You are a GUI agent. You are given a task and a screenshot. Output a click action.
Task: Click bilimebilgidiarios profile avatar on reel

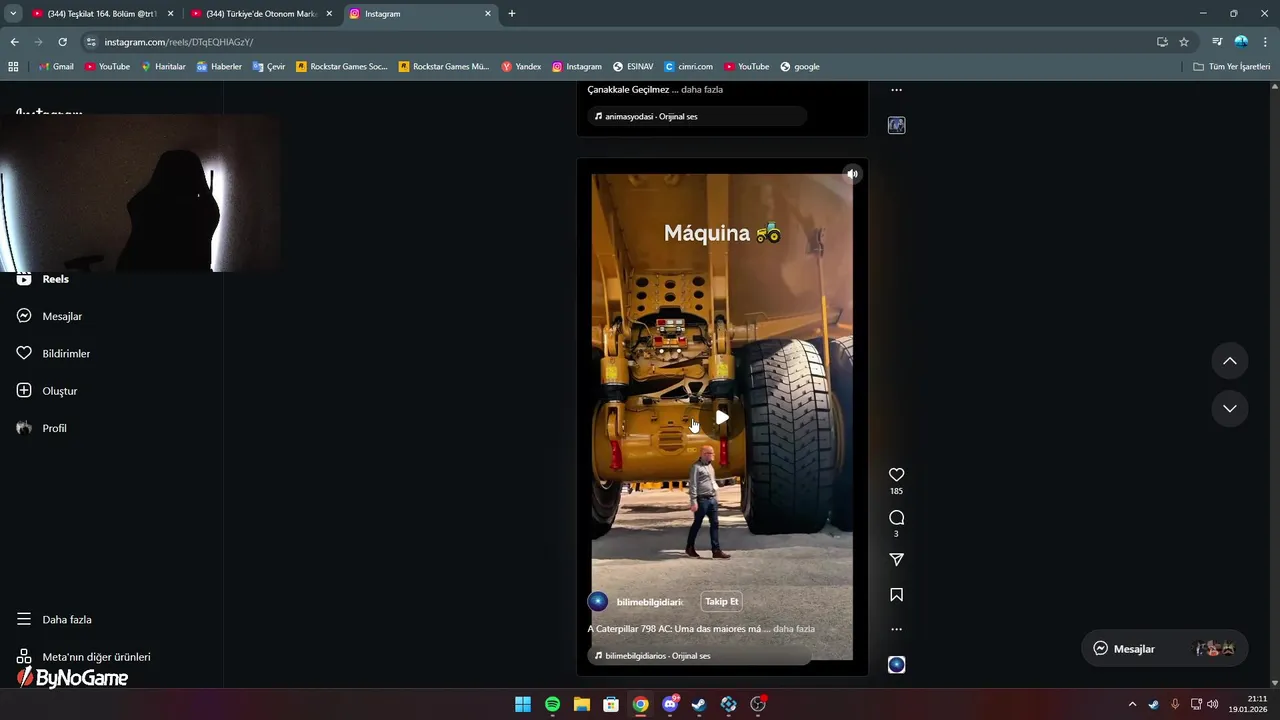[x=598, y=602]
